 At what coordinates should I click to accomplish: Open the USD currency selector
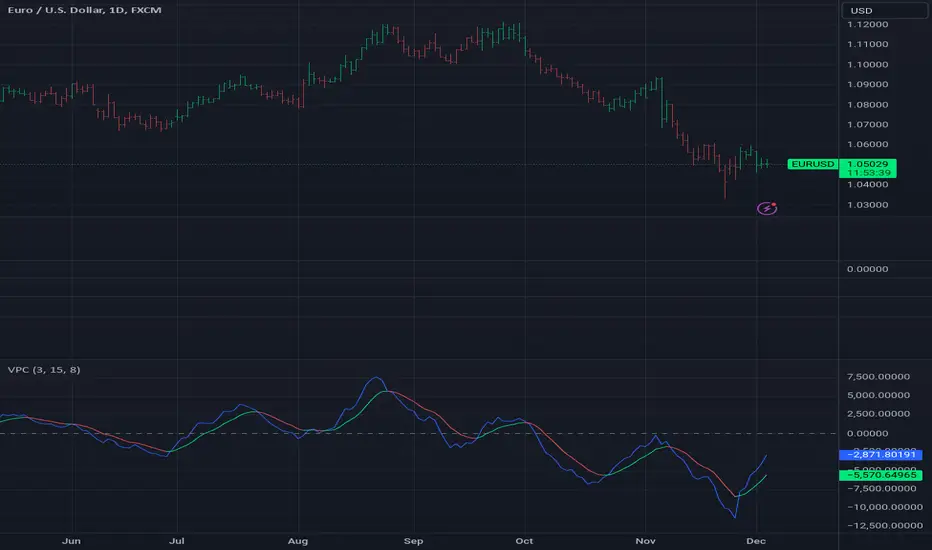[886, 10]
